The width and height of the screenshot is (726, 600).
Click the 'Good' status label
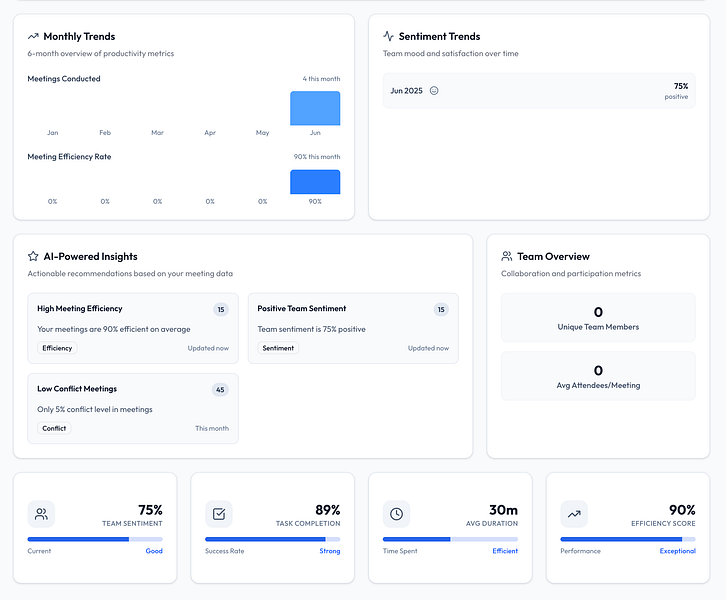[154, 551]
